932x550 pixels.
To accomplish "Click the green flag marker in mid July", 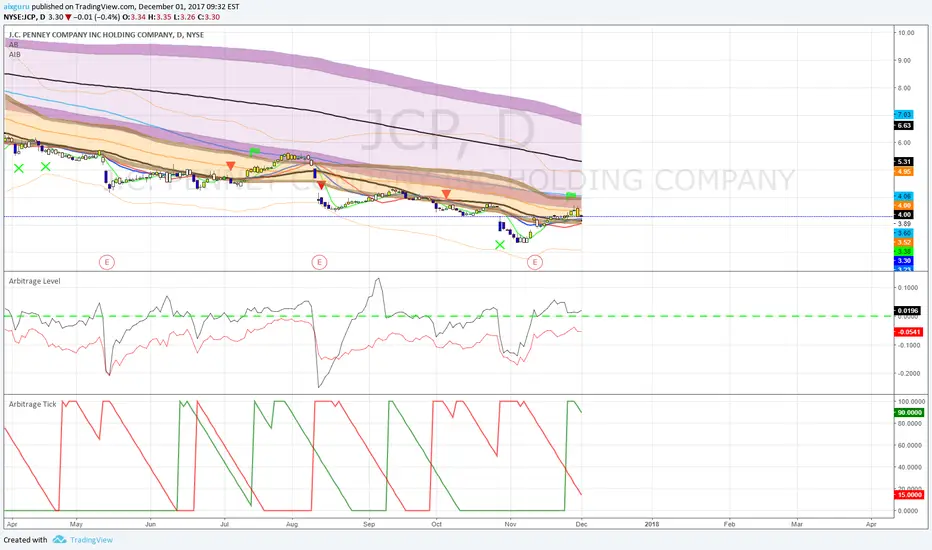I will pyautogui.click(x=254, y=152).
